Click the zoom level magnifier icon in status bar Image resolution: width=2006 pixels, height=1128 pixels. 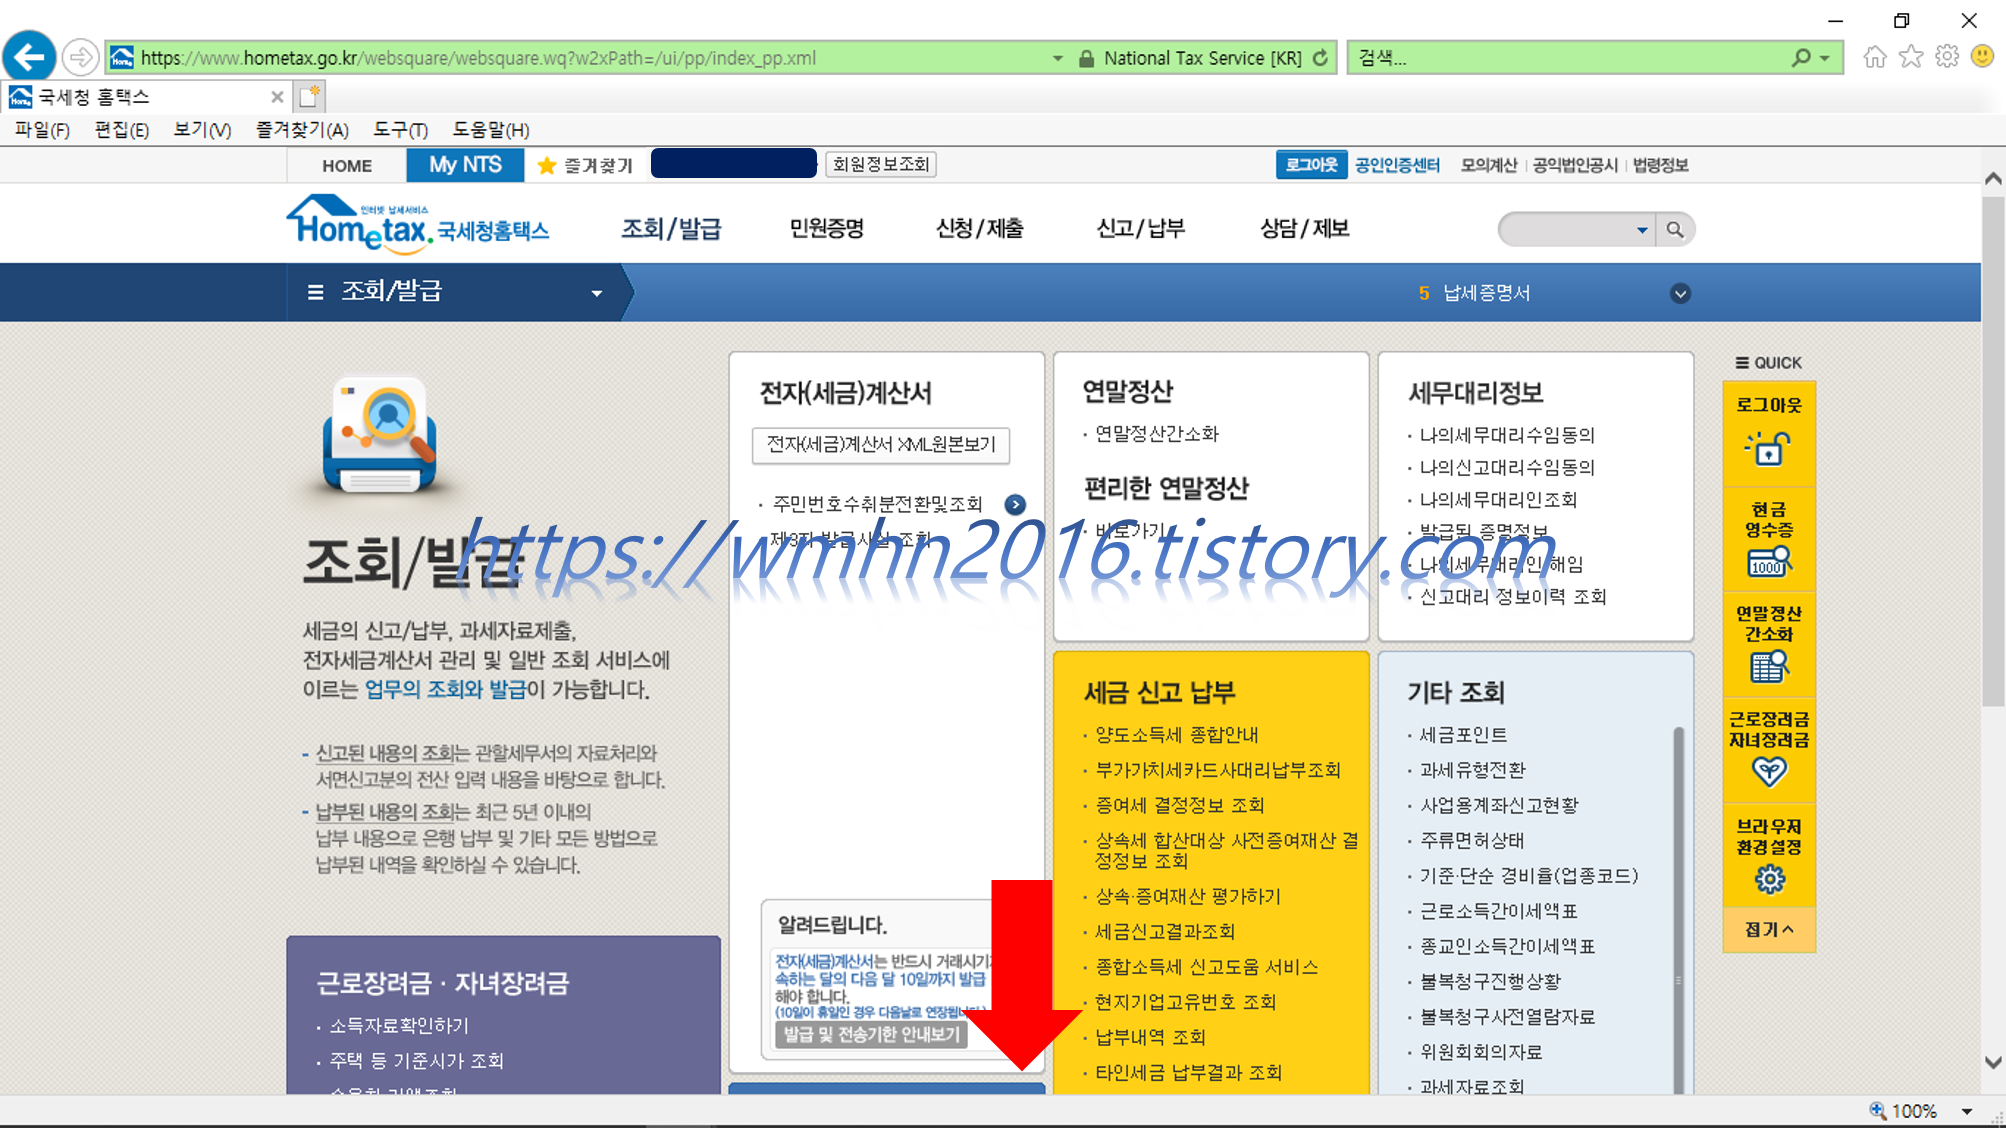coord(1877,1110)
